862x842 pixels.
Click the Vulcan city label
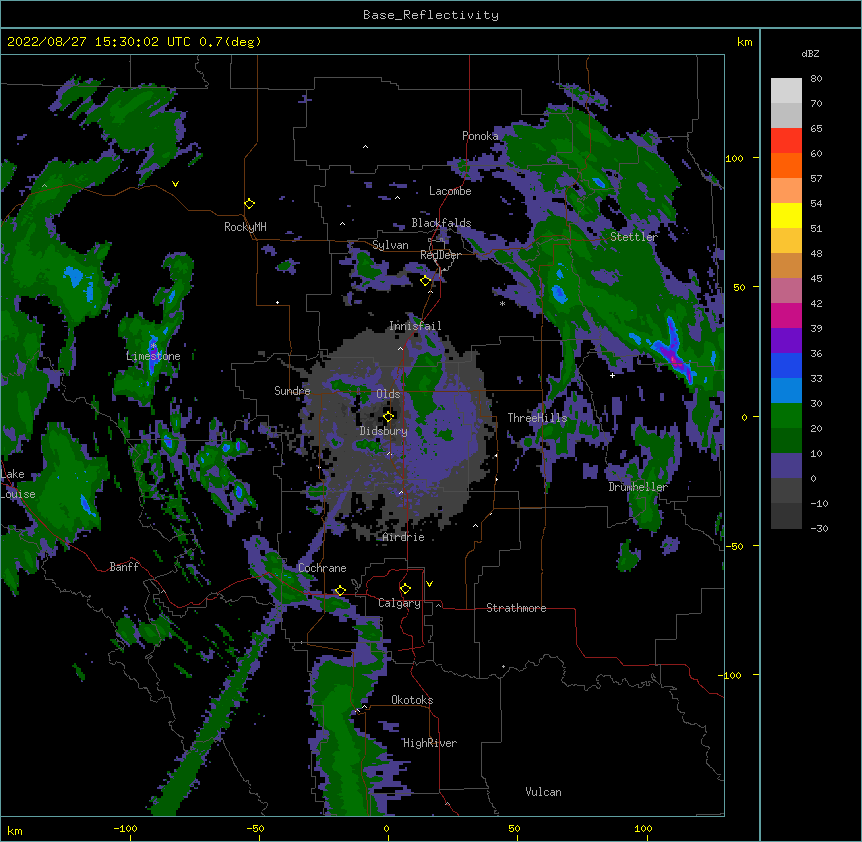click(x=543, y=792)
